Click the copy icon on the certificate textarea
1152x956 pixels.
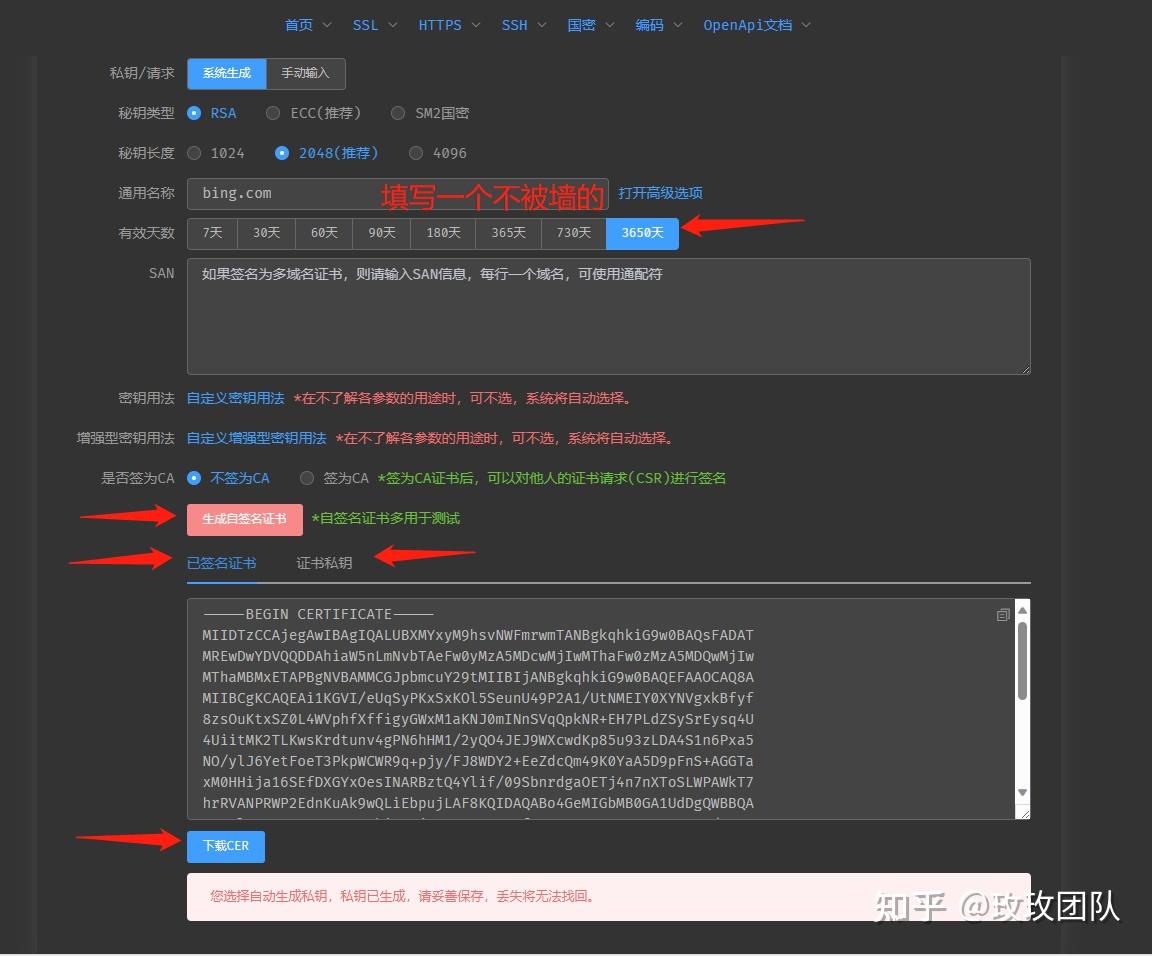click(1003, 615)
